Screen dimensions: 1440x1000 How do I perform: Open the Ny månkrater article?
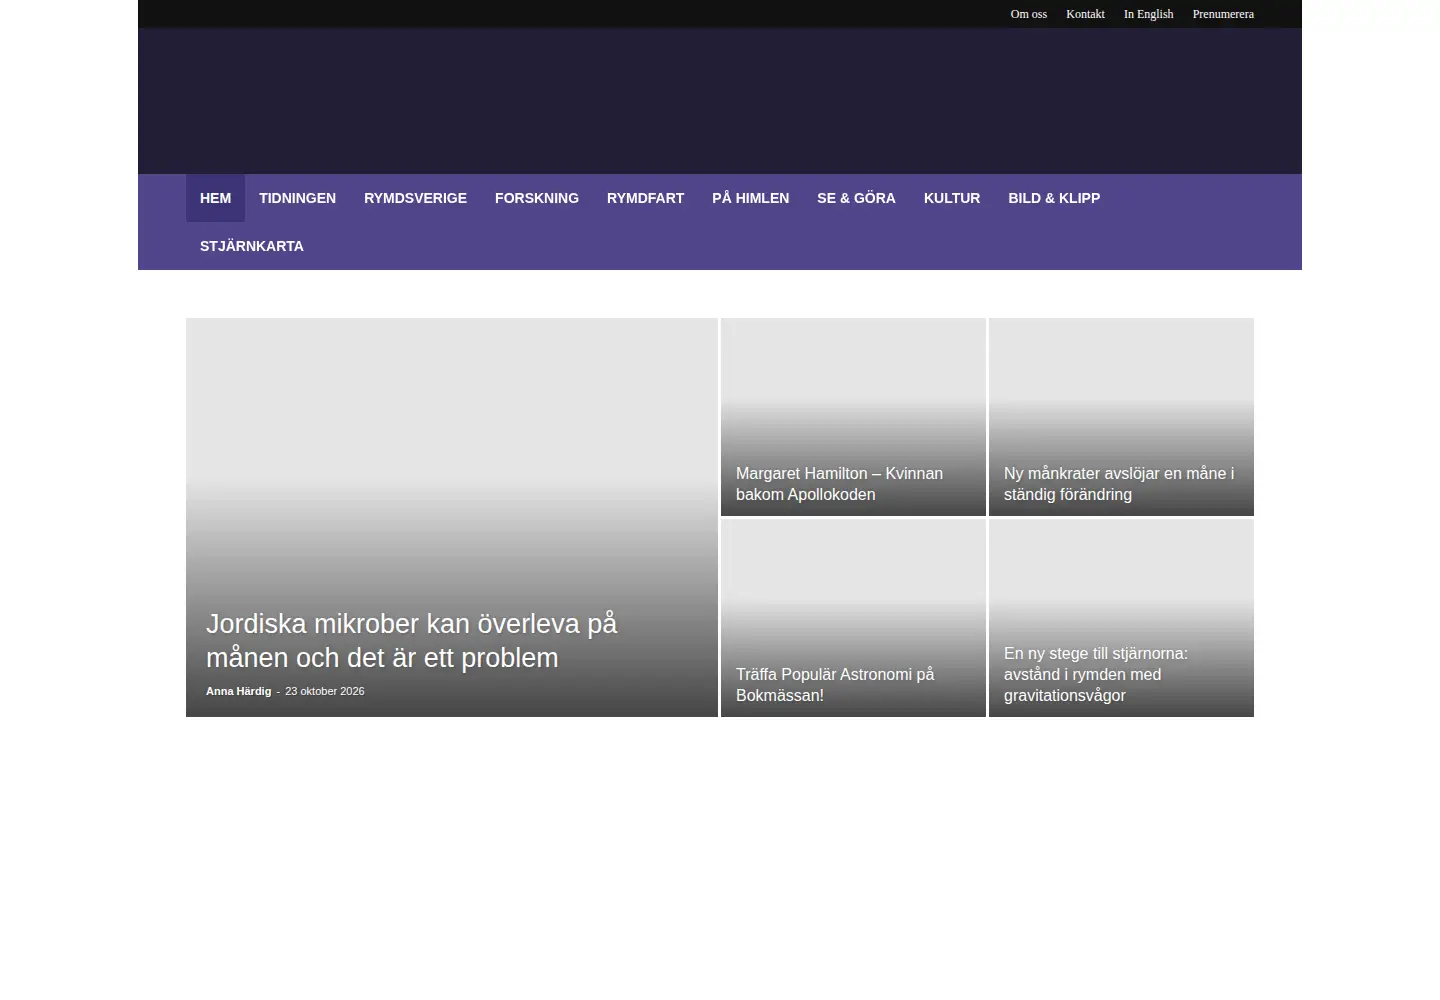point(1119,484)
